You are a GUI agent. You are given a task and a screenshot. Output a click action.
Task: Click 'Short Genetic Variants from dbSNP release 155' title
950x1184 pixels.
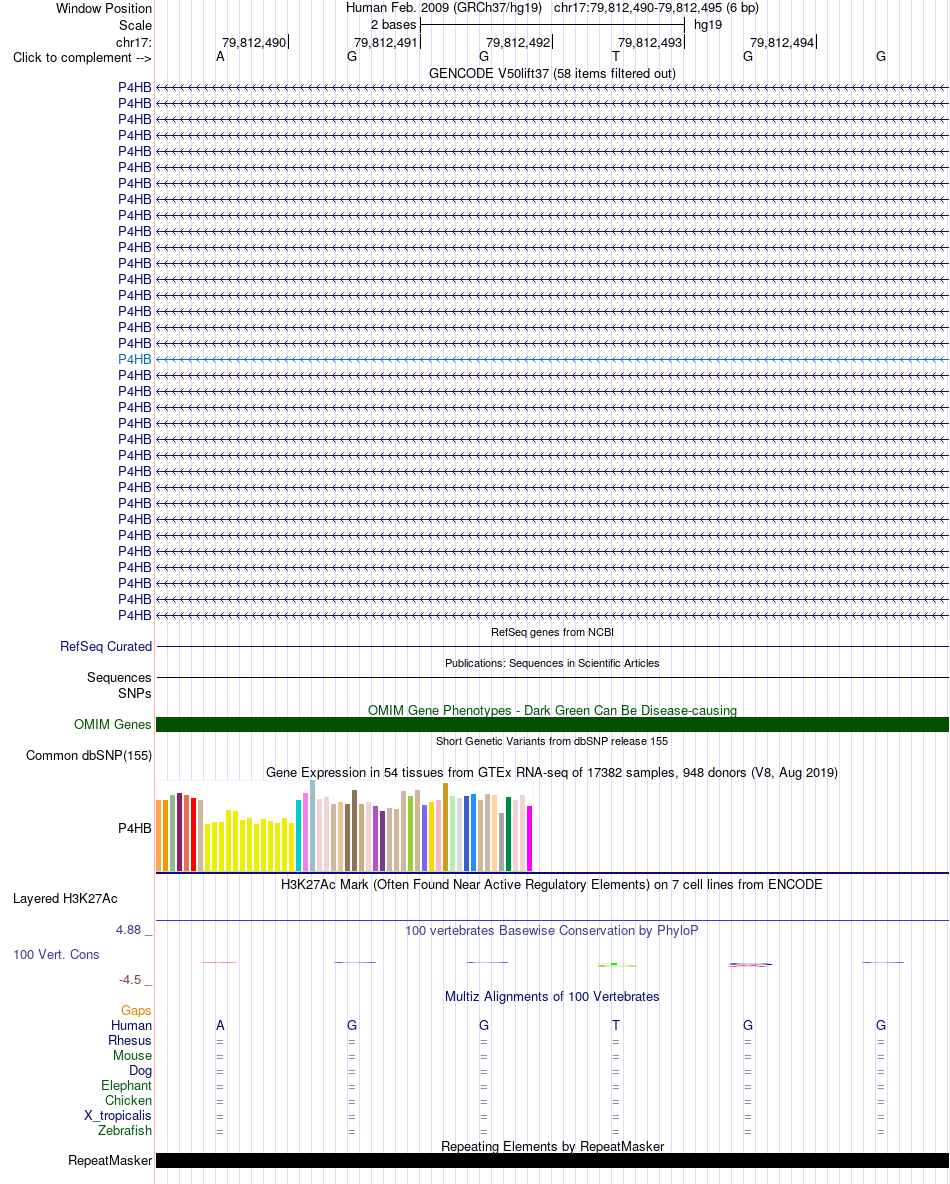[x=552, y=741]
